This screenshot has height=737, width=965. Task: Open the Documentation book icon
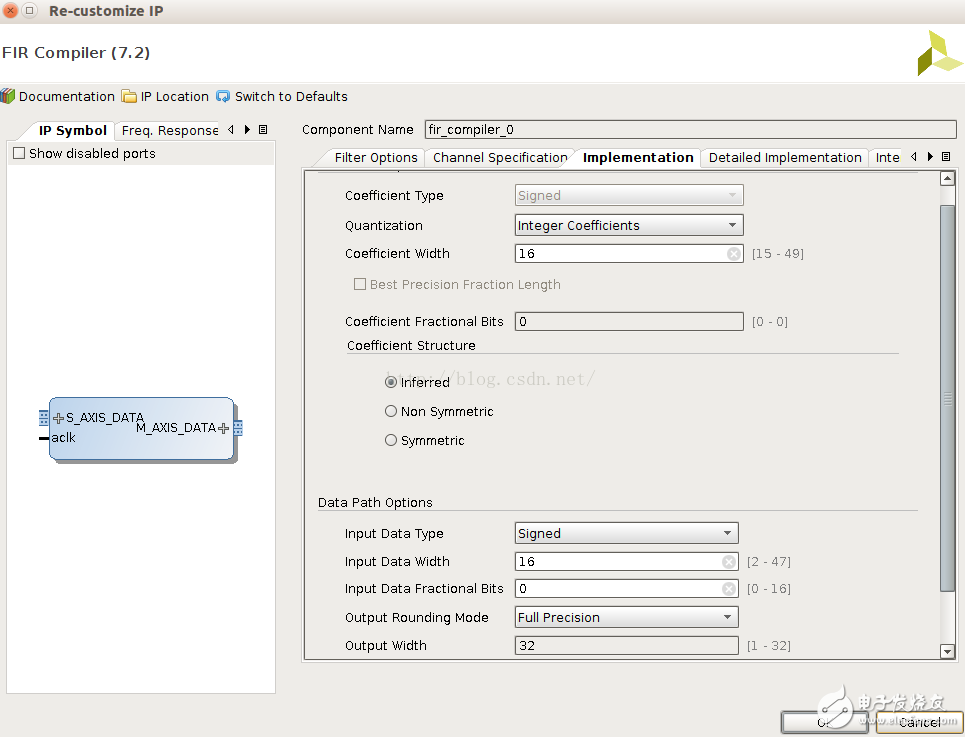pos(8,97)
